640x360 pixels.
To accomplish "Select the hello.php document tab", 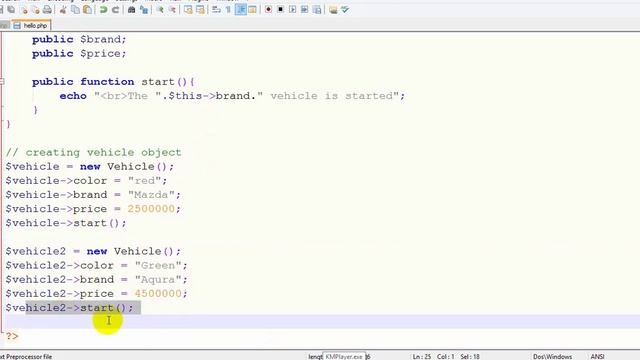I will coord(31,25).
